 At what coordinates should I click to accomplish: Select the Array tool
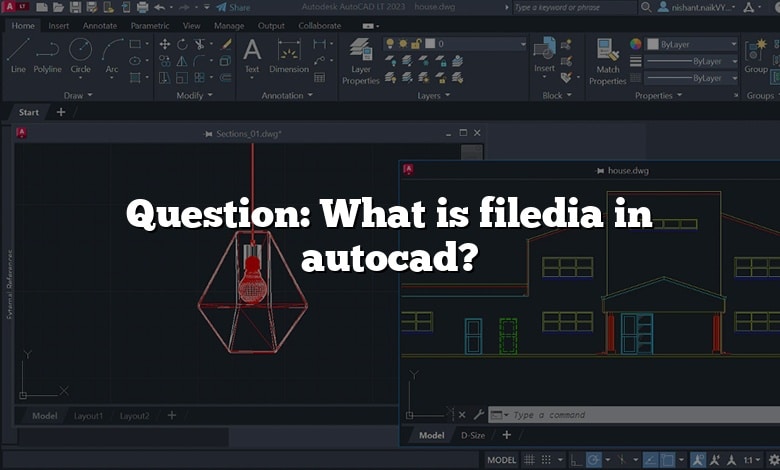click(x=199, y=77)
